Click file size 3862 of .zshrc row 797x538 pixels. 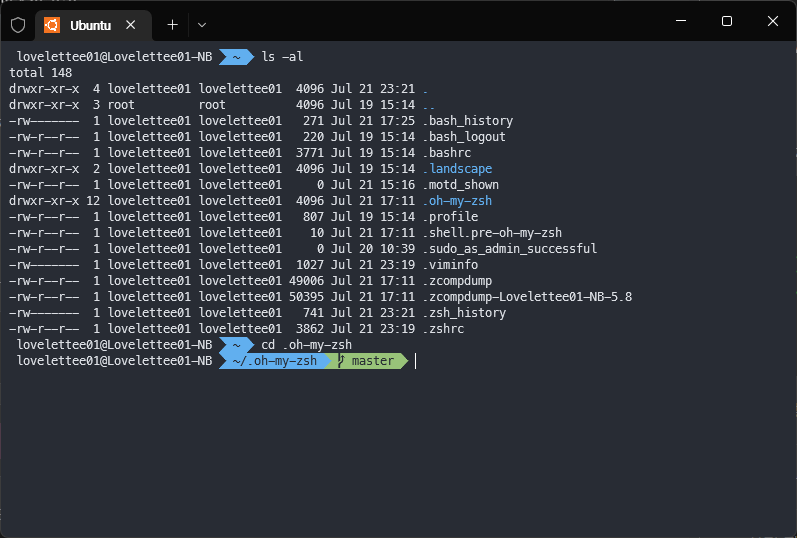tap(310, 329)
